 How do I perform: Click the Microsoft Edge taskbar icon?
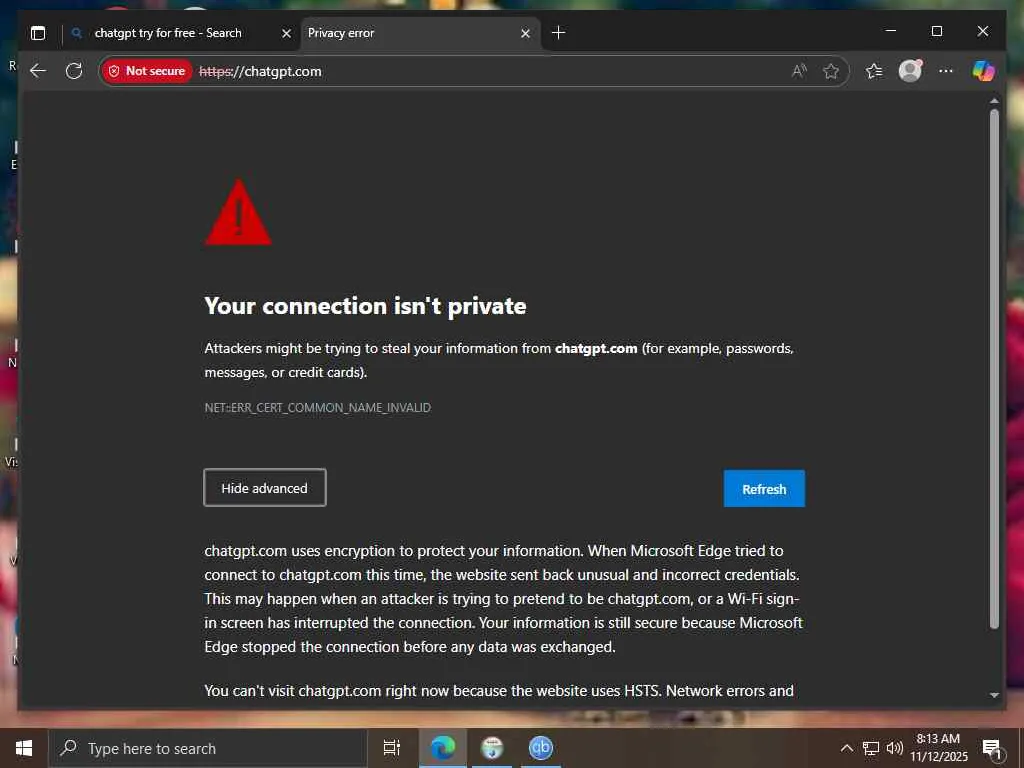(442, 748)
